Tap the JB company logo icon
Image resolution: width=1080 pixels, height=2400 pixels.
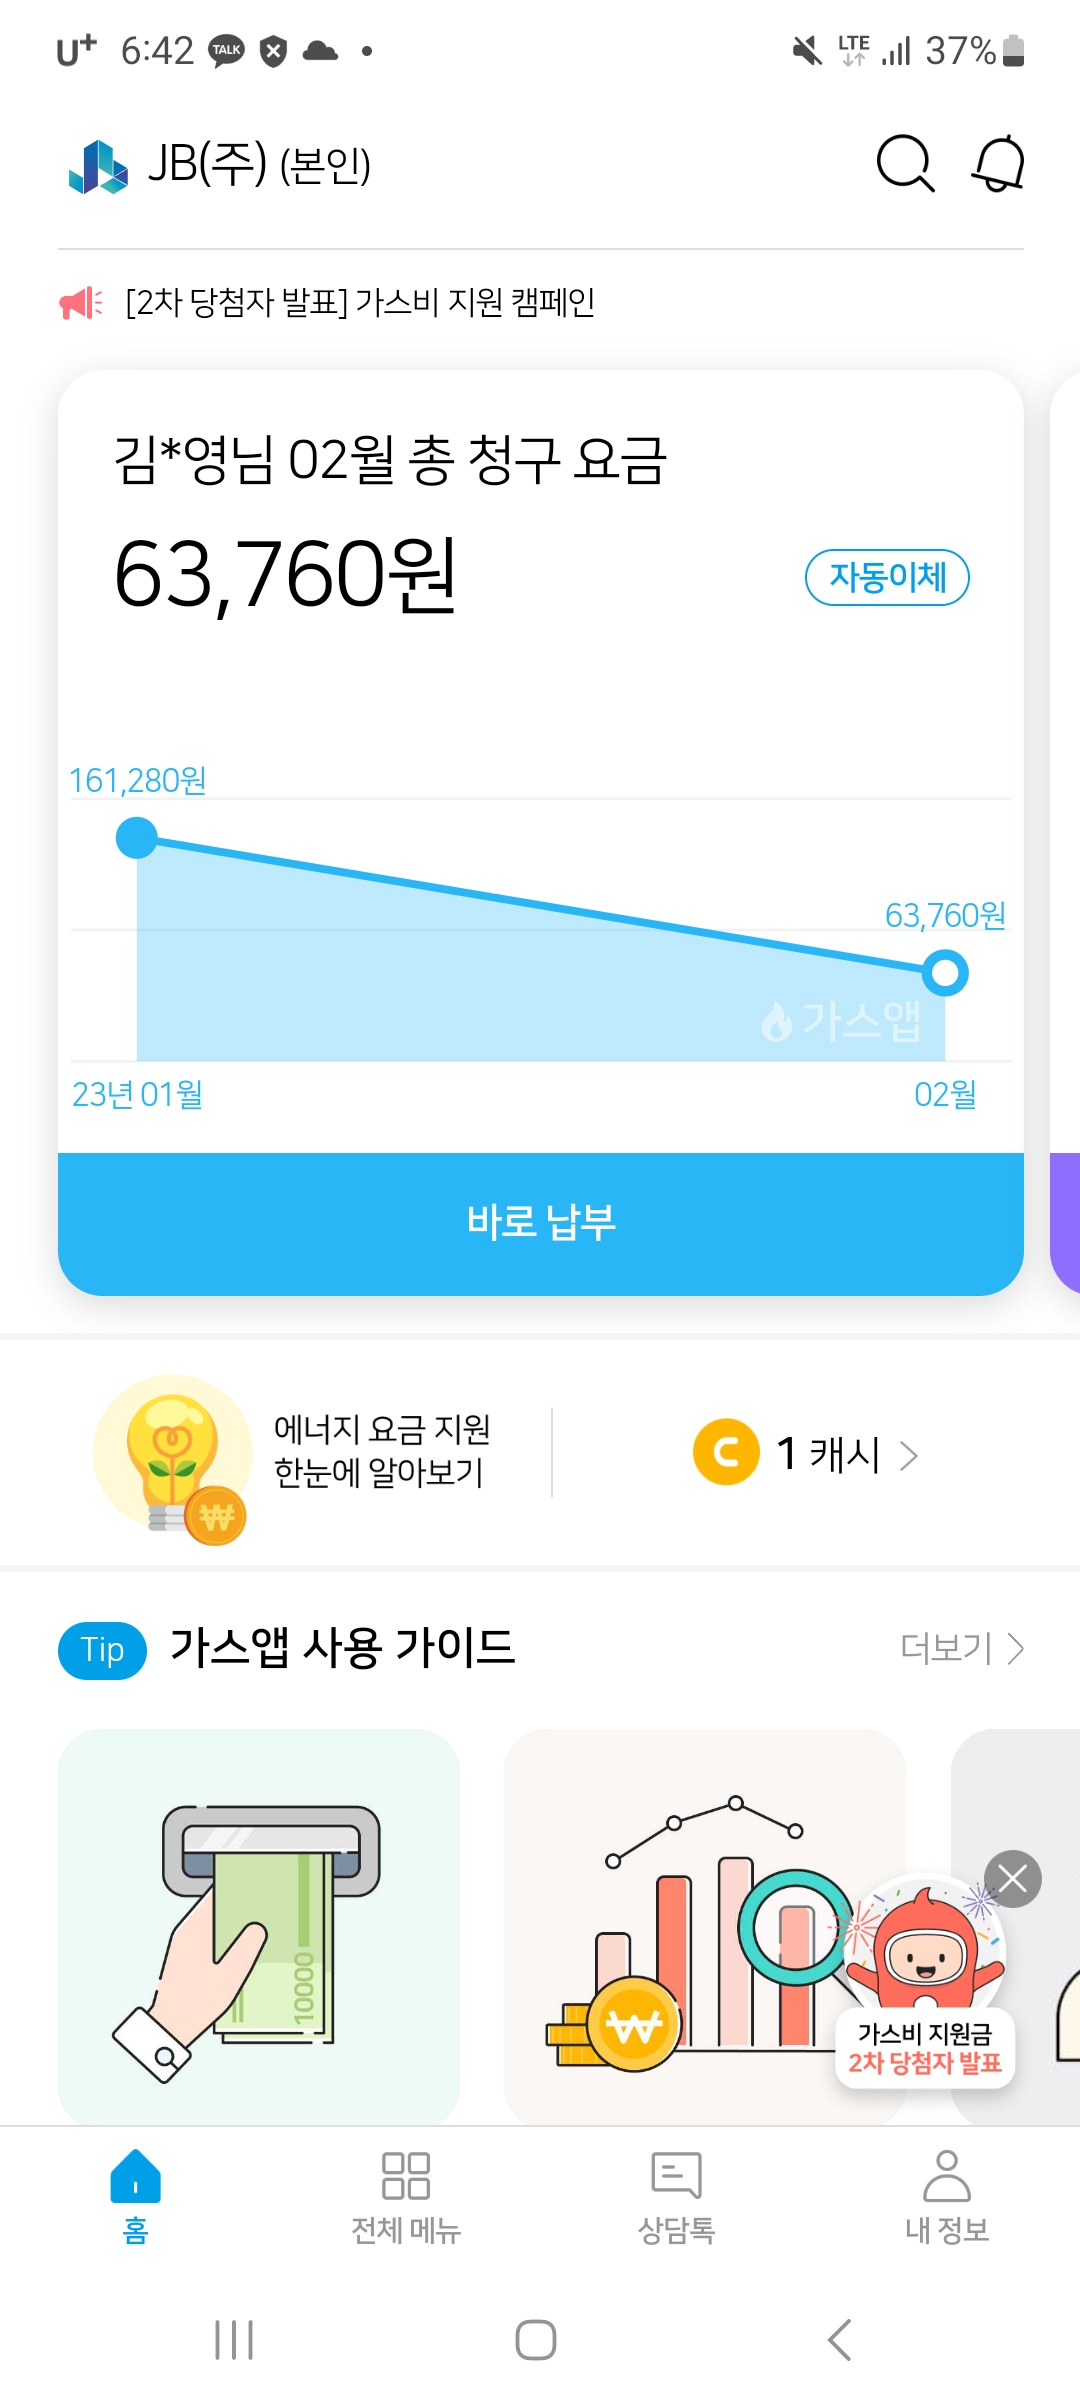98,166
